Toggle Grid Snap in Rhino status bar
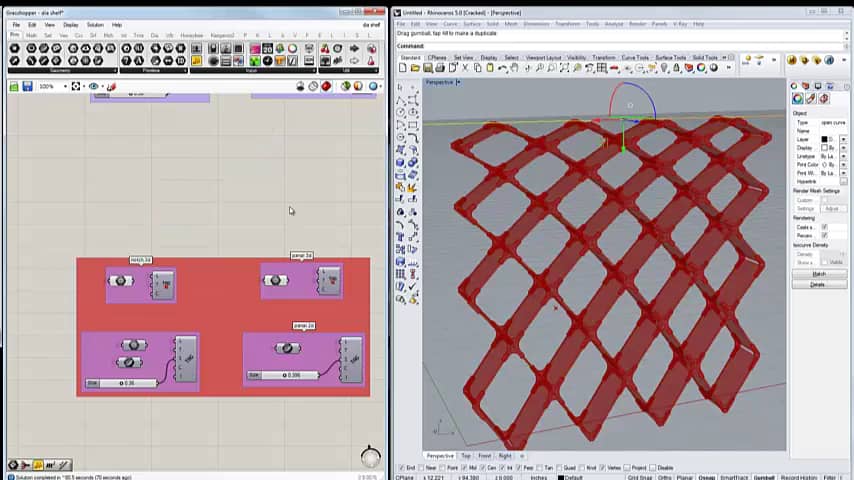The height and width of the screenshot is (480, 854). pyautogui.click(x=639, y=477)
